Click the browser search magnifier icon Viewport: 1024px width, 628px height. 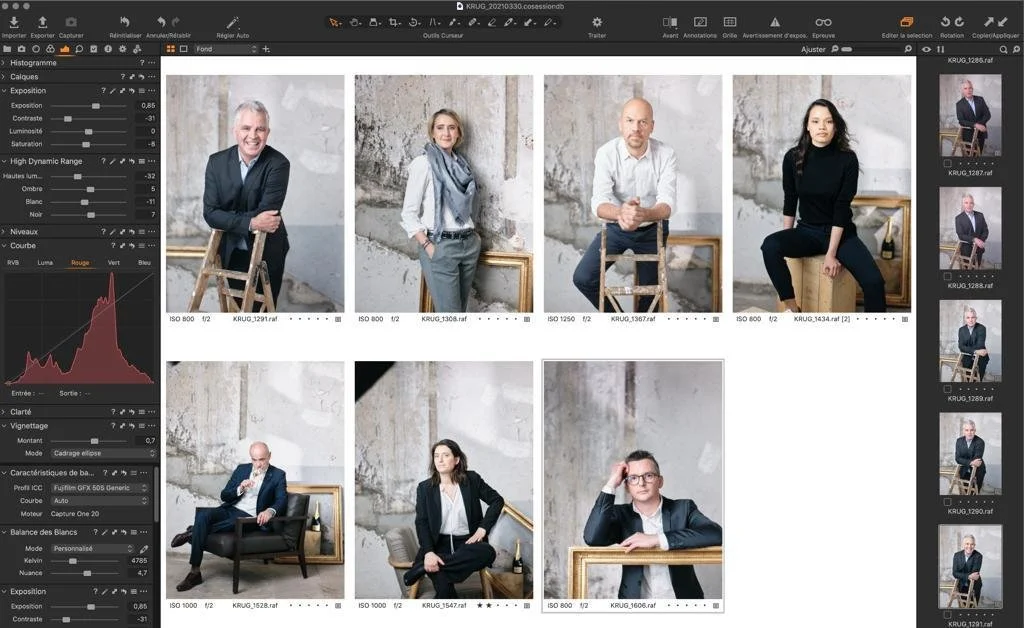tap(1003, 49)
